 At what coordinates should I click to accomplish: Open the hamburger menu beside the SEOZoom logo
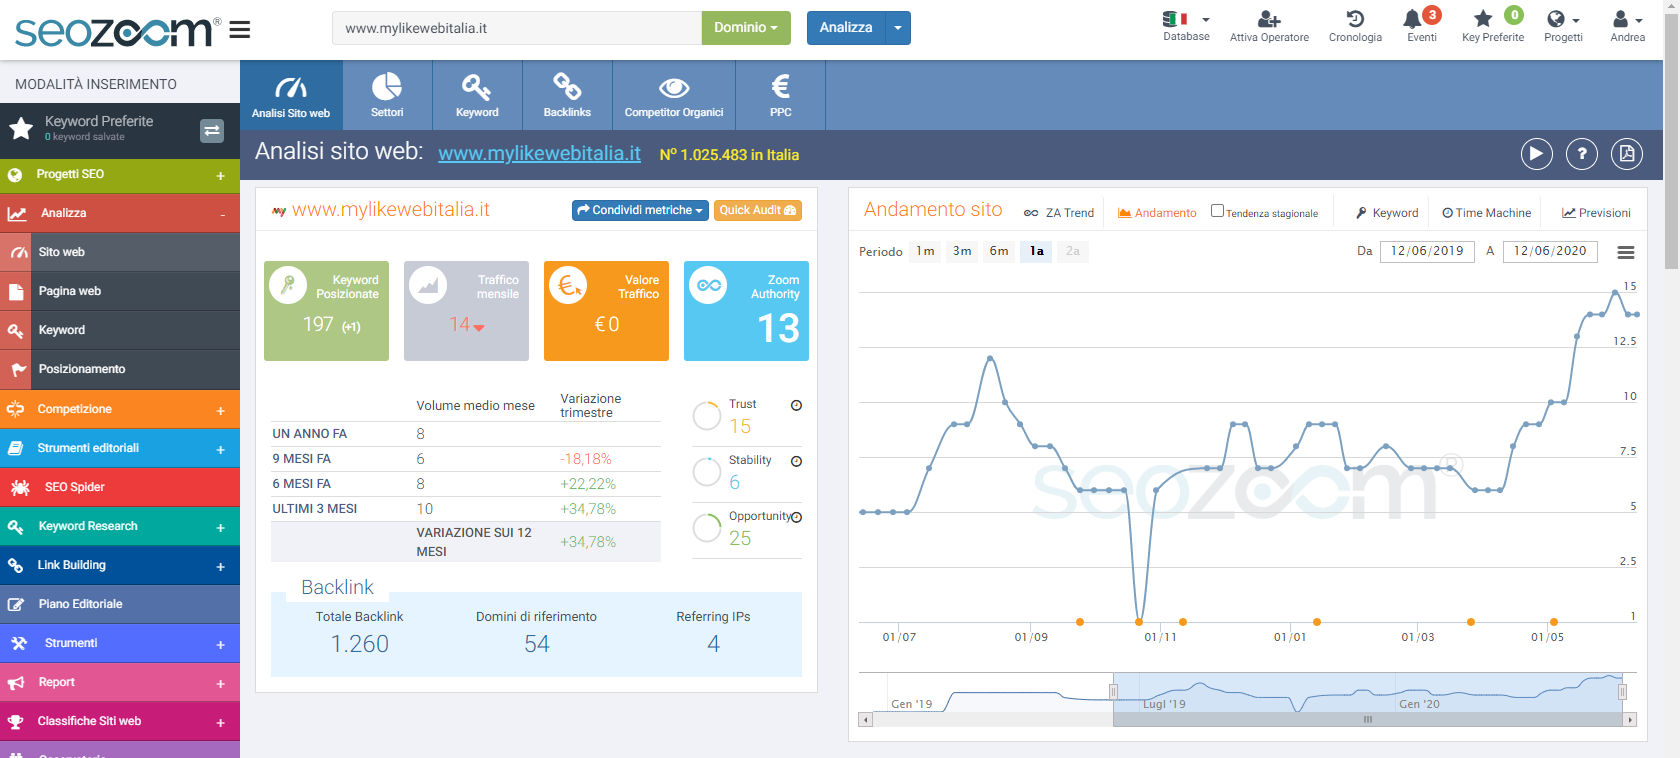[x=239, y=30]
